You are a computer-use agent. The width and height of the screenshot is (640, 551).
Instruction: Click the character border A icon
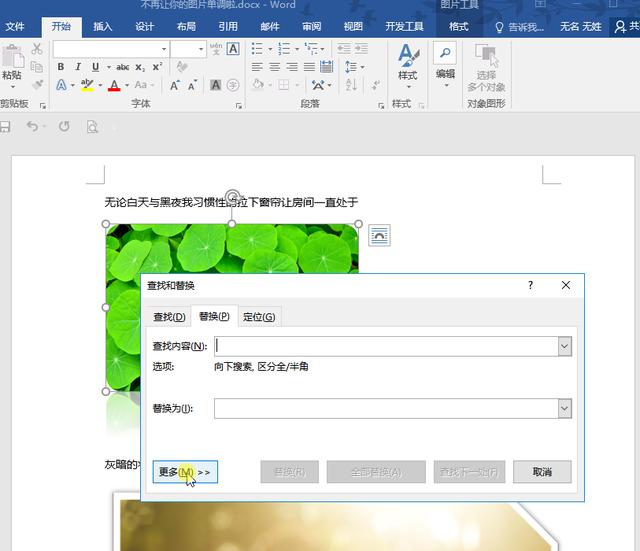[233, 49]
